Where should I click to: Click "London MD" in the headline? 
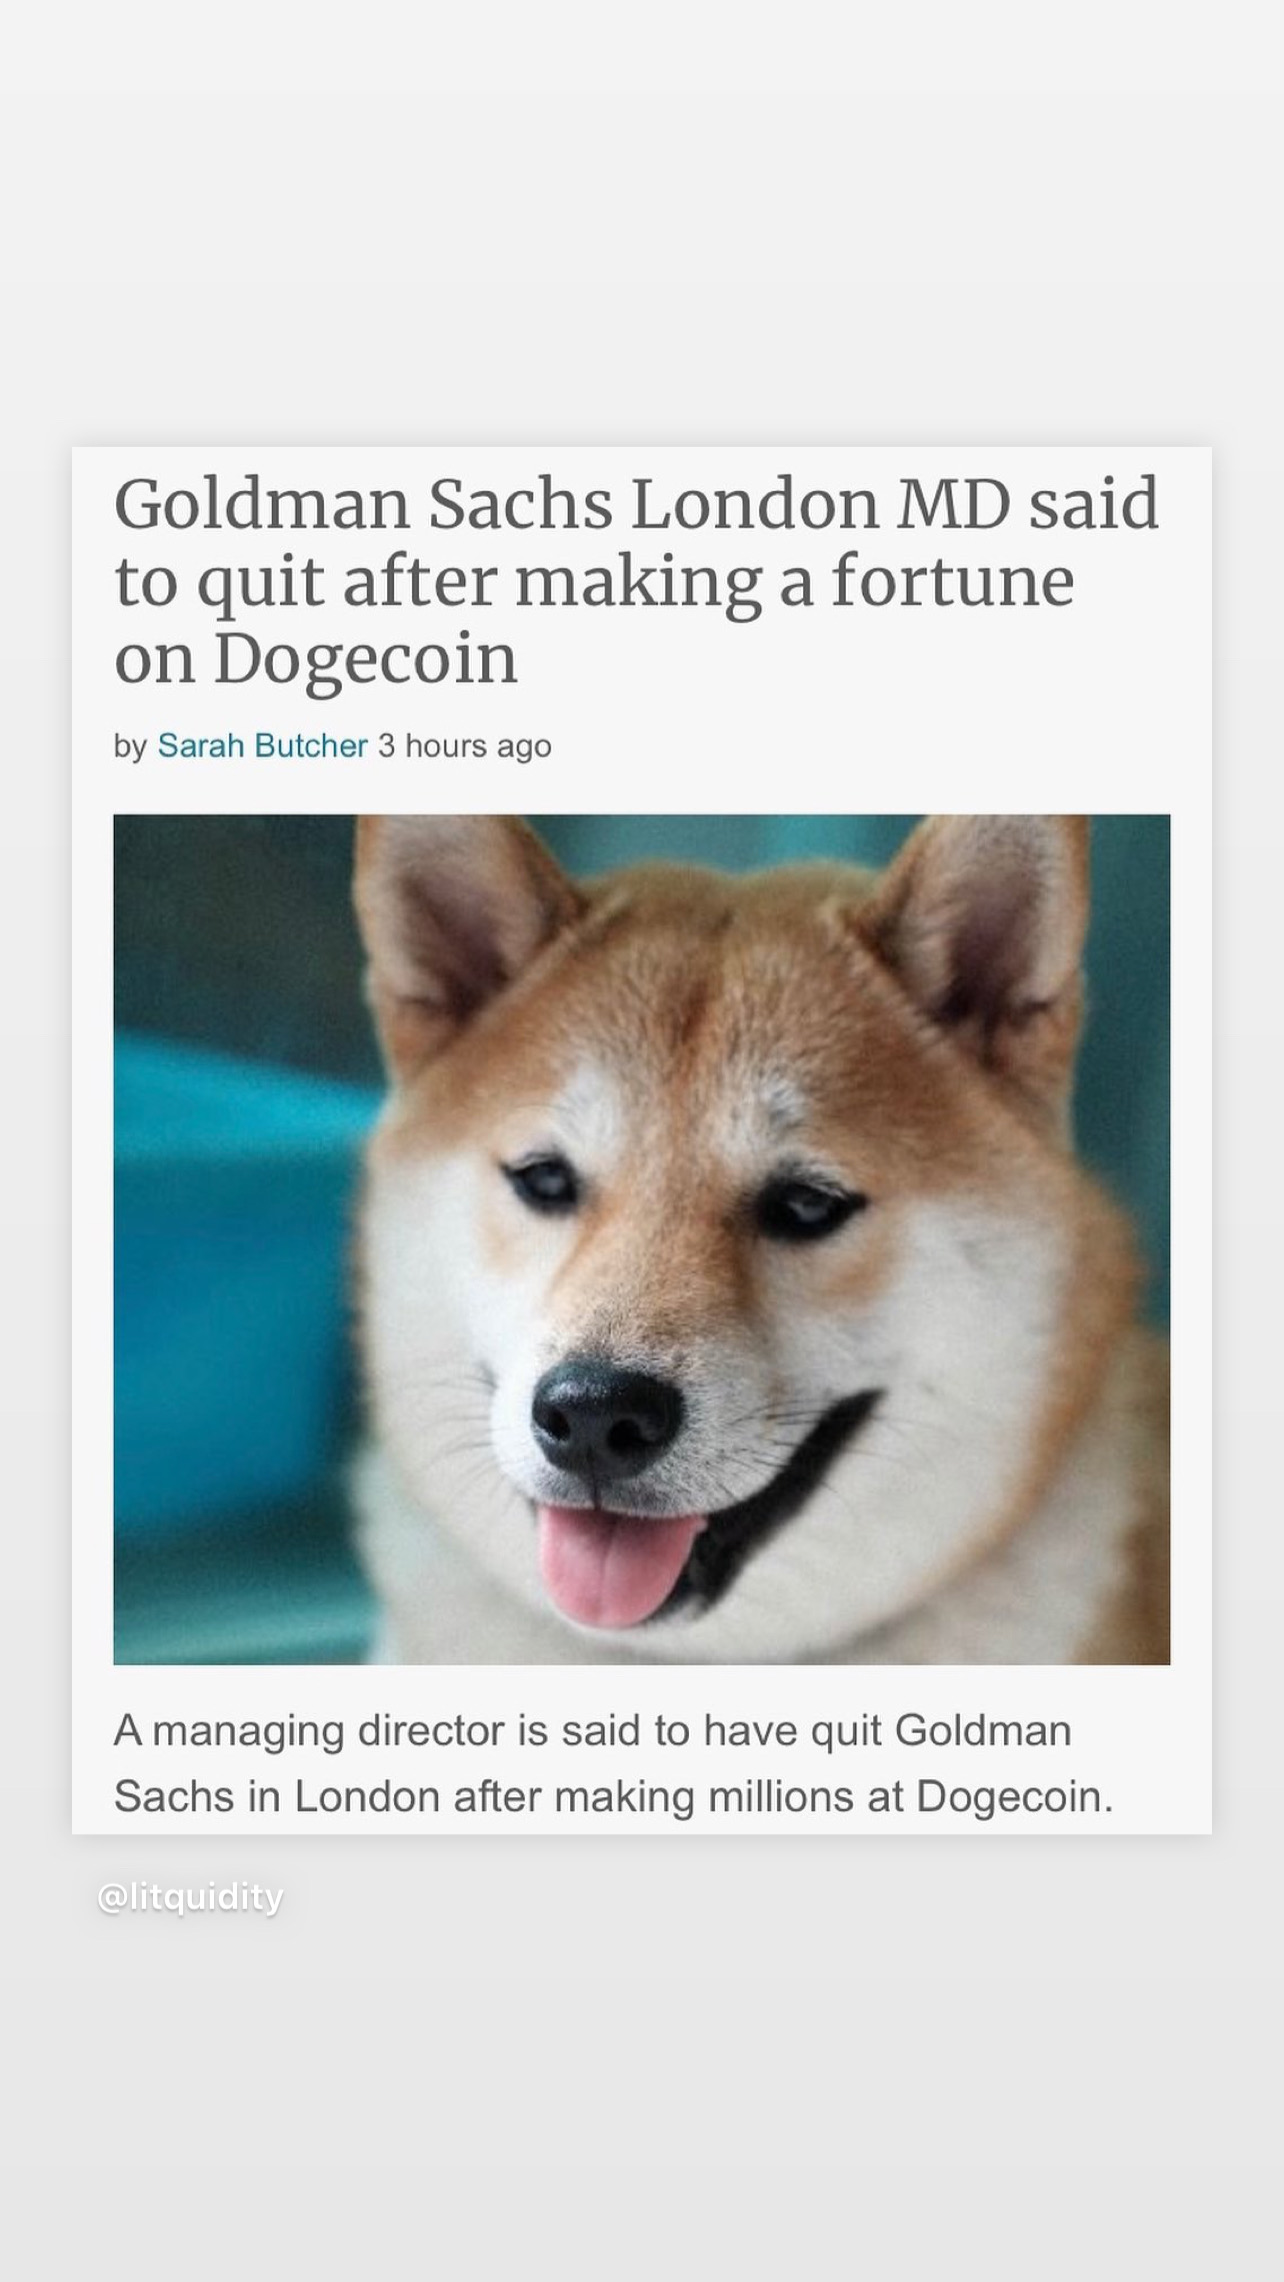coord(820,503)
